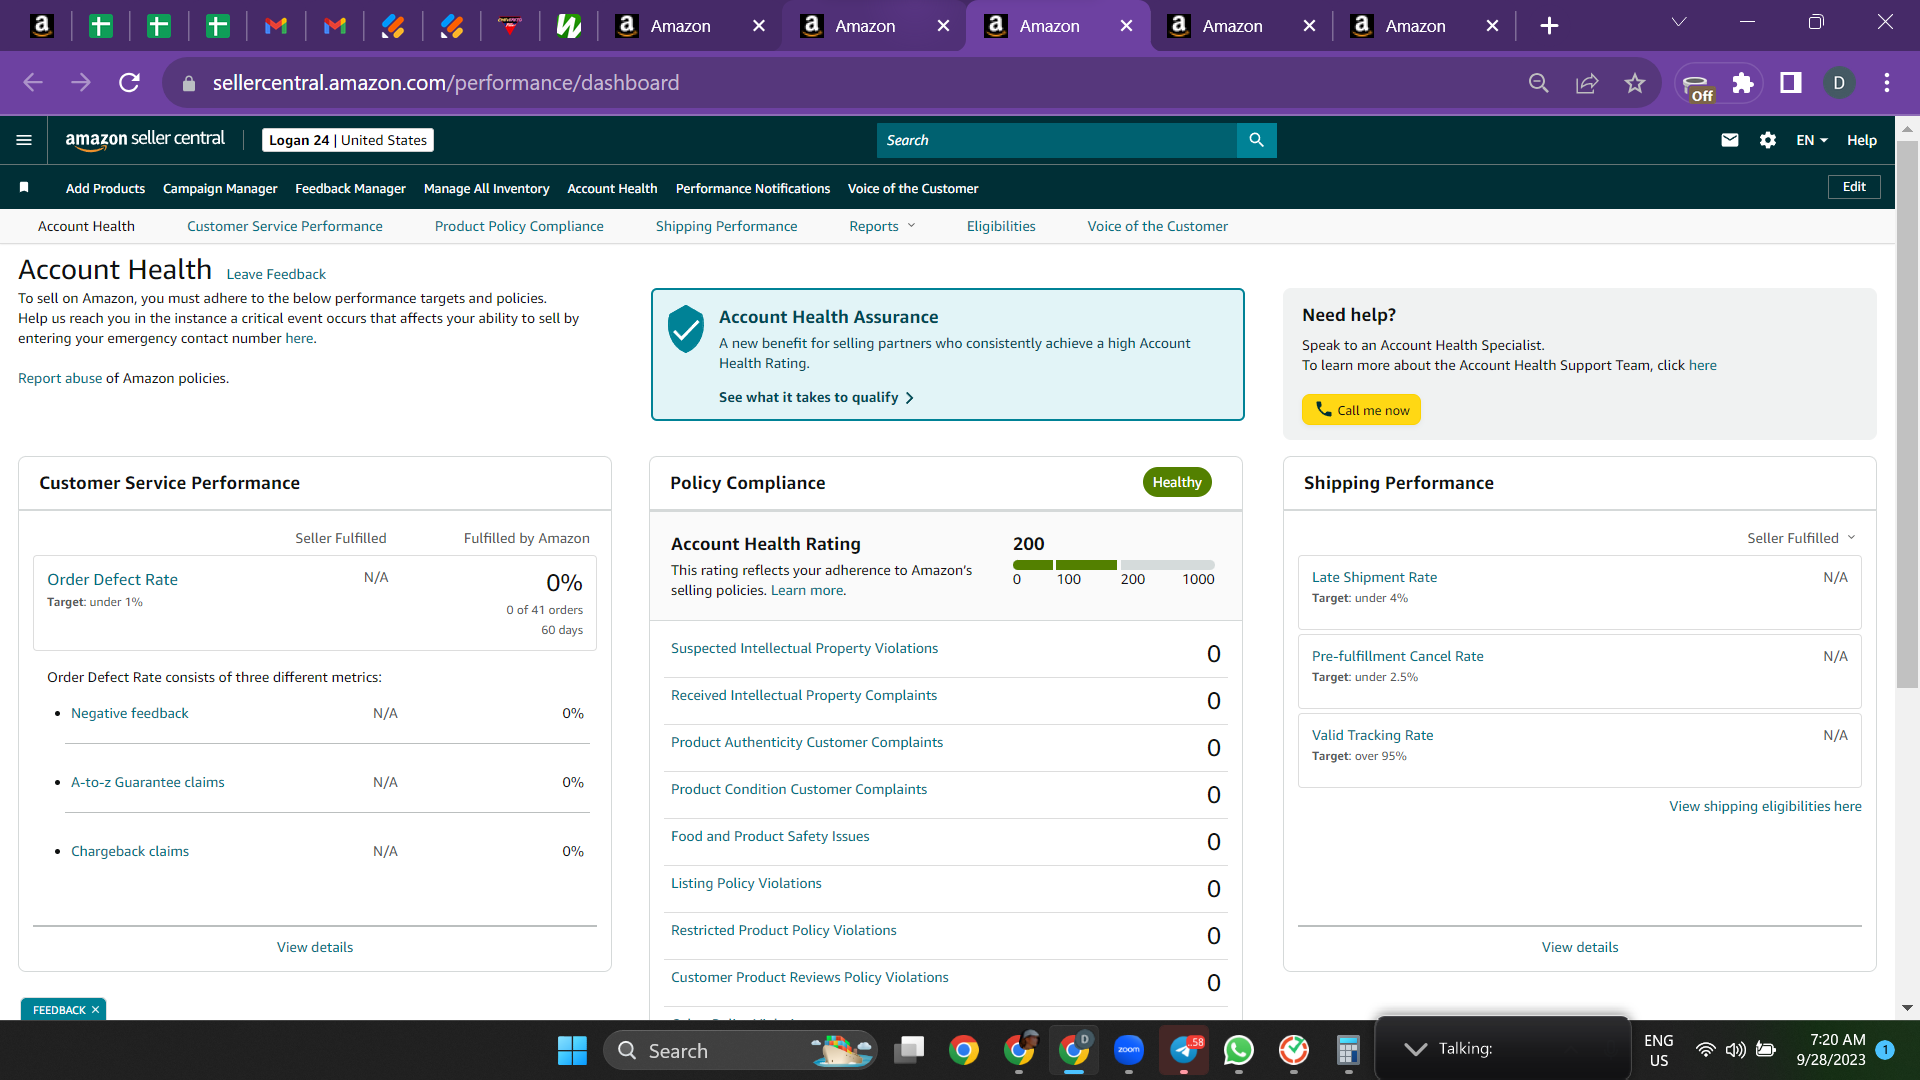Open the Seller Fulfilled dropdown in Shipping Performance

click(1801, 538)
